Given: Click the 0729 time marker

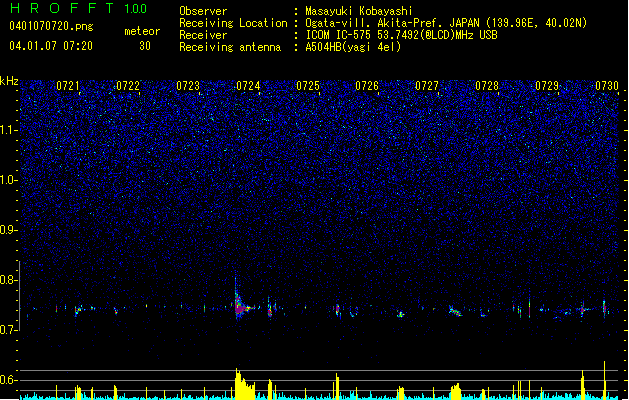Looking at the screenshot, I should (x=547, y=86).
